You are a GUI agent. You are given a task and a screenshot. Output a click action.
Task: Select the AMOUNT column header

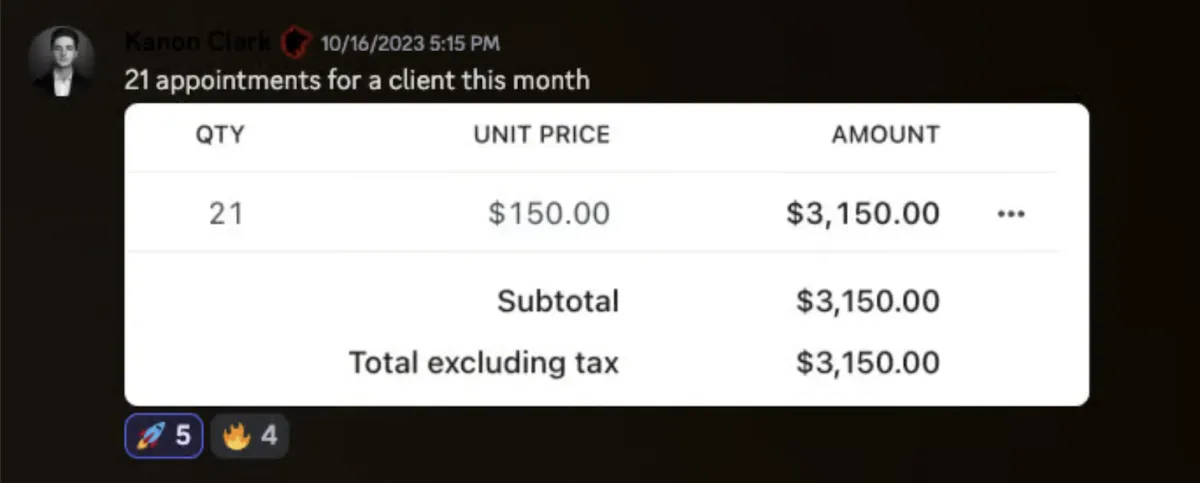(885, 134)
